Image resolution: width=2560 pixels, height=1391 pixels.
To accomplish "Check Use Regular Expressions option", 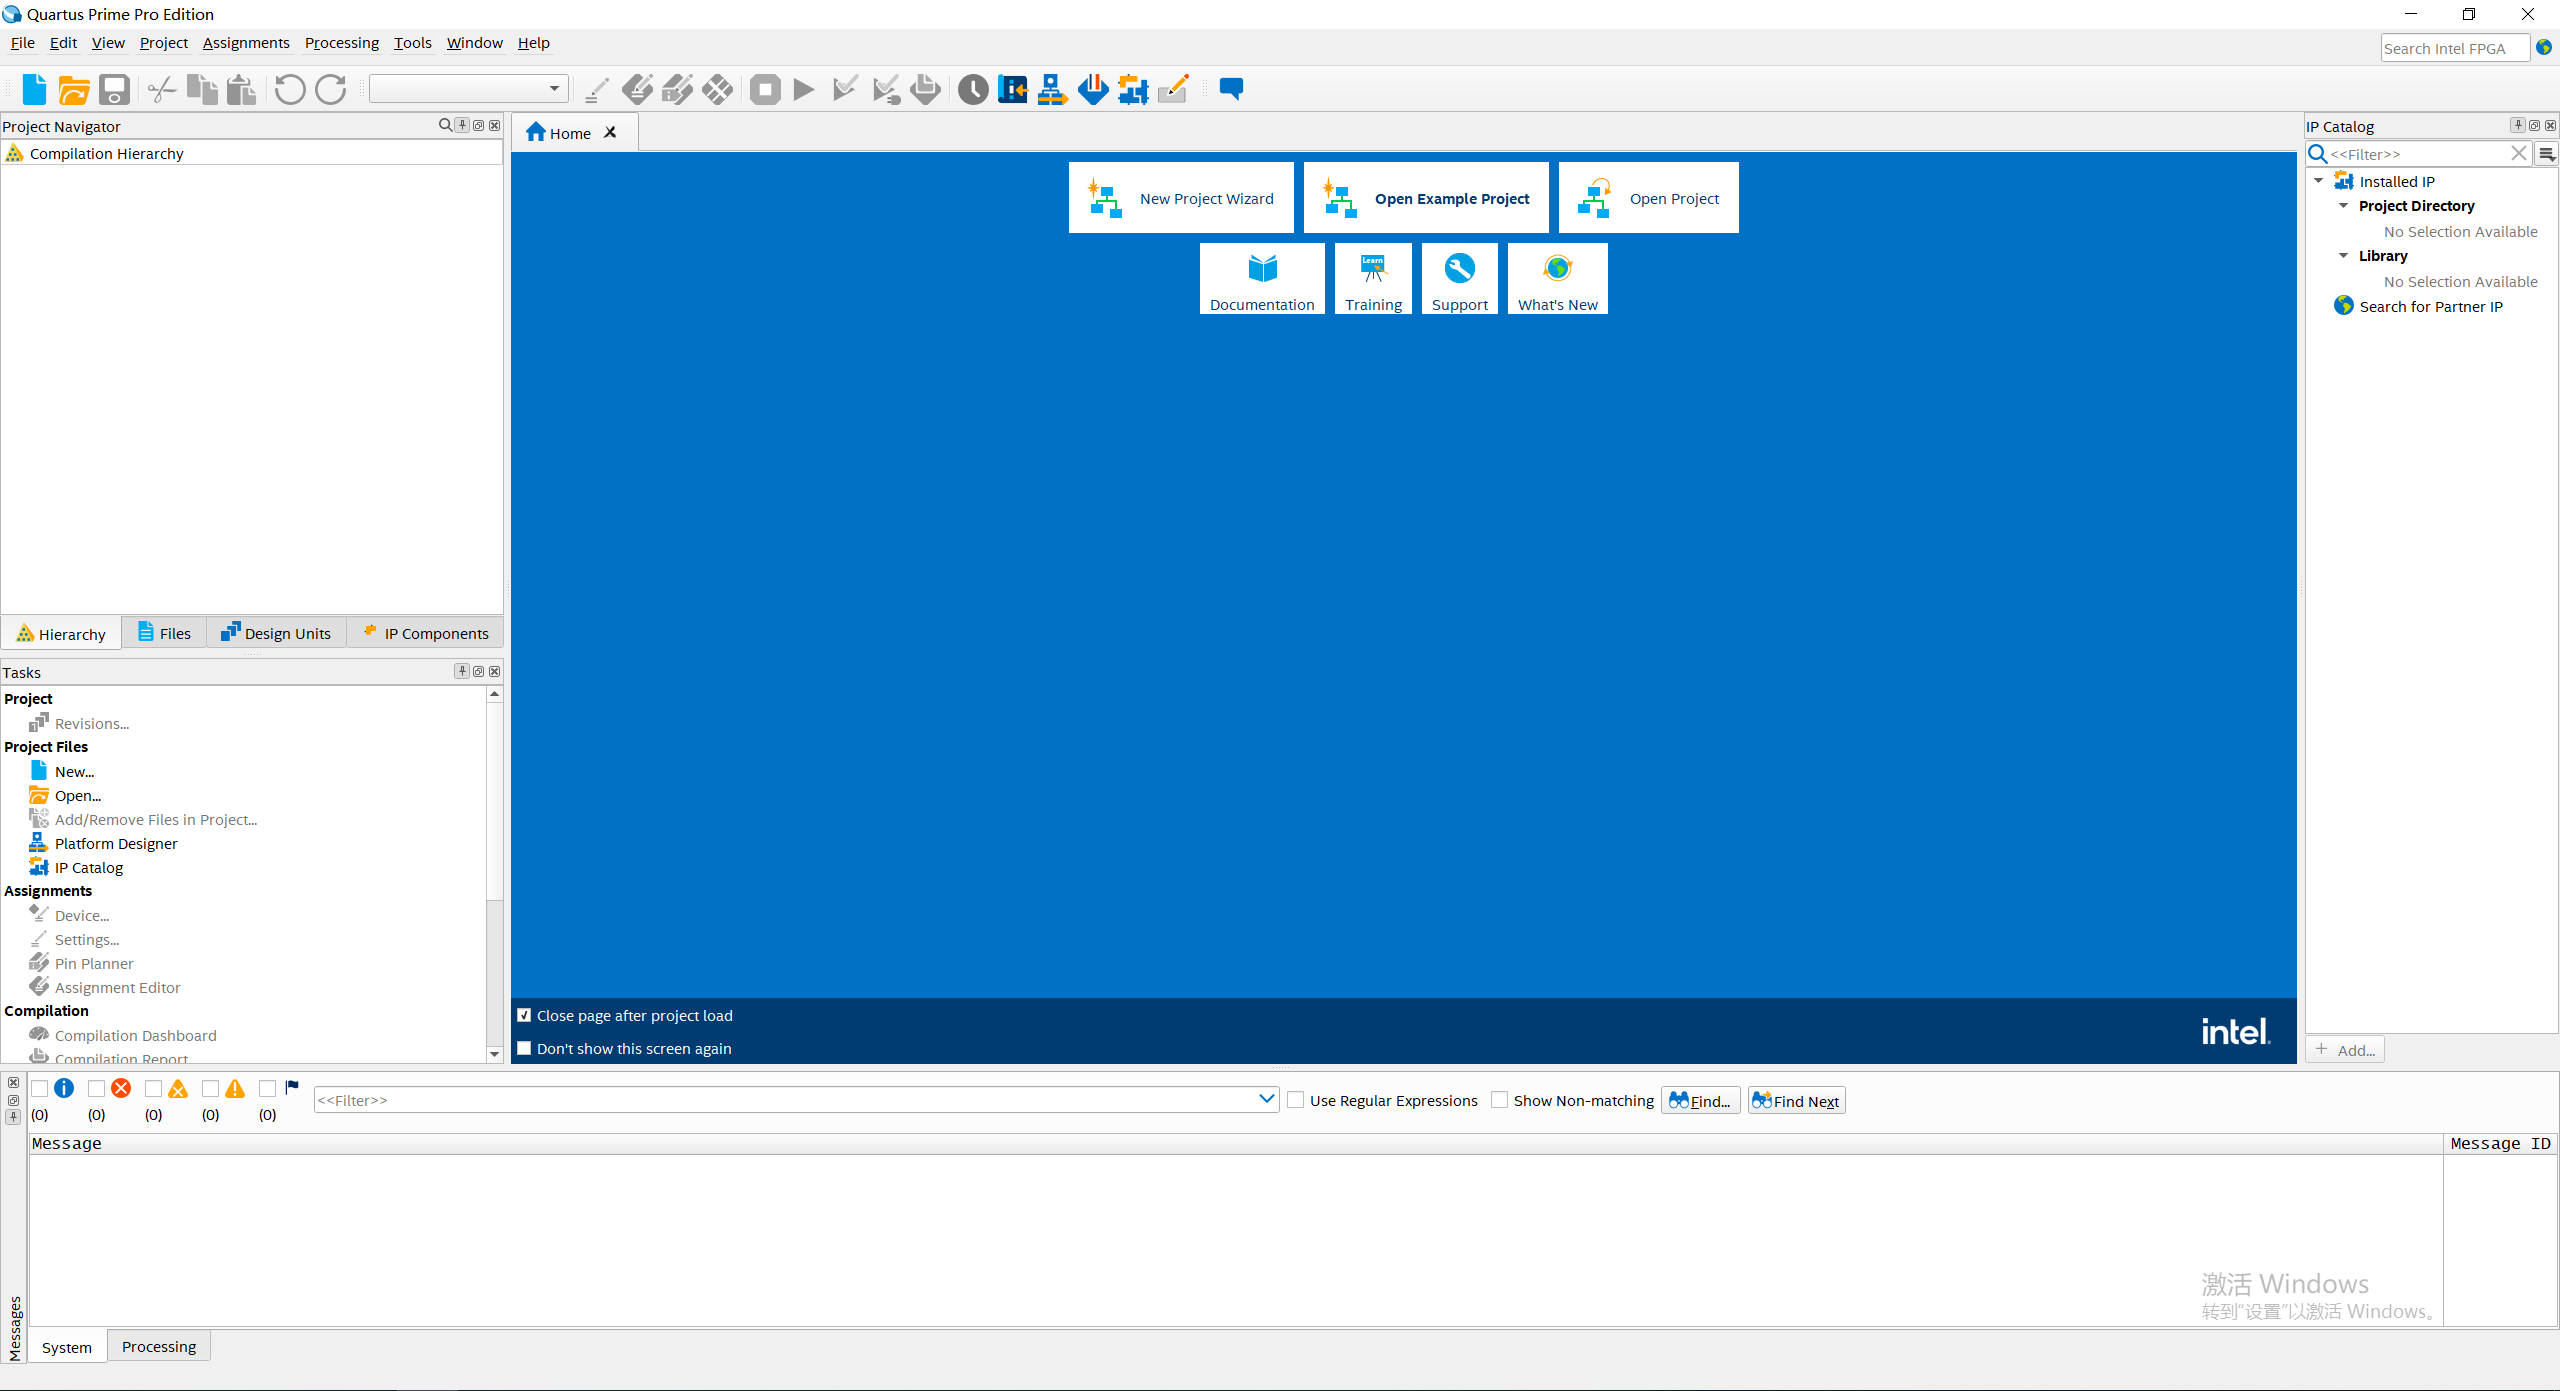I will click(x=1296, y=1100).
